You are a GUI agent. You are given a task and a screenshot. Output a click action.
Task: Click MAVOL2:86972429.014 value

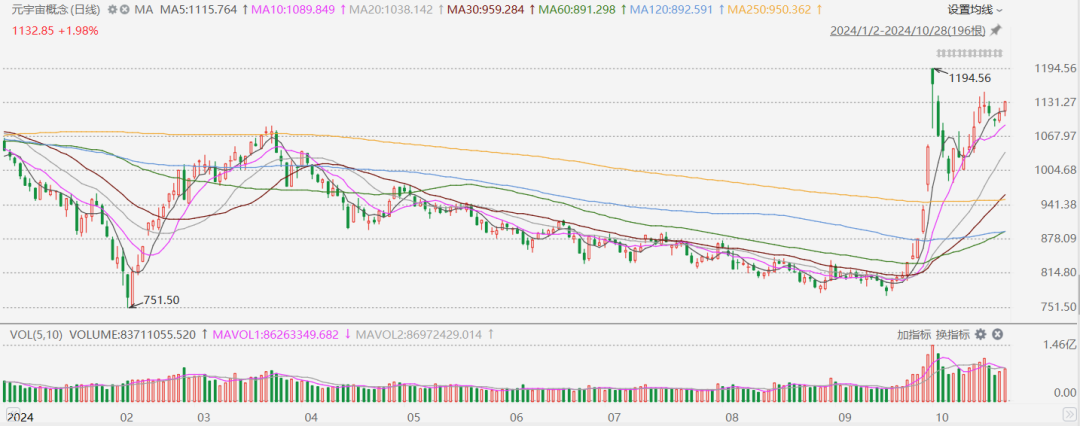[421, 334]
